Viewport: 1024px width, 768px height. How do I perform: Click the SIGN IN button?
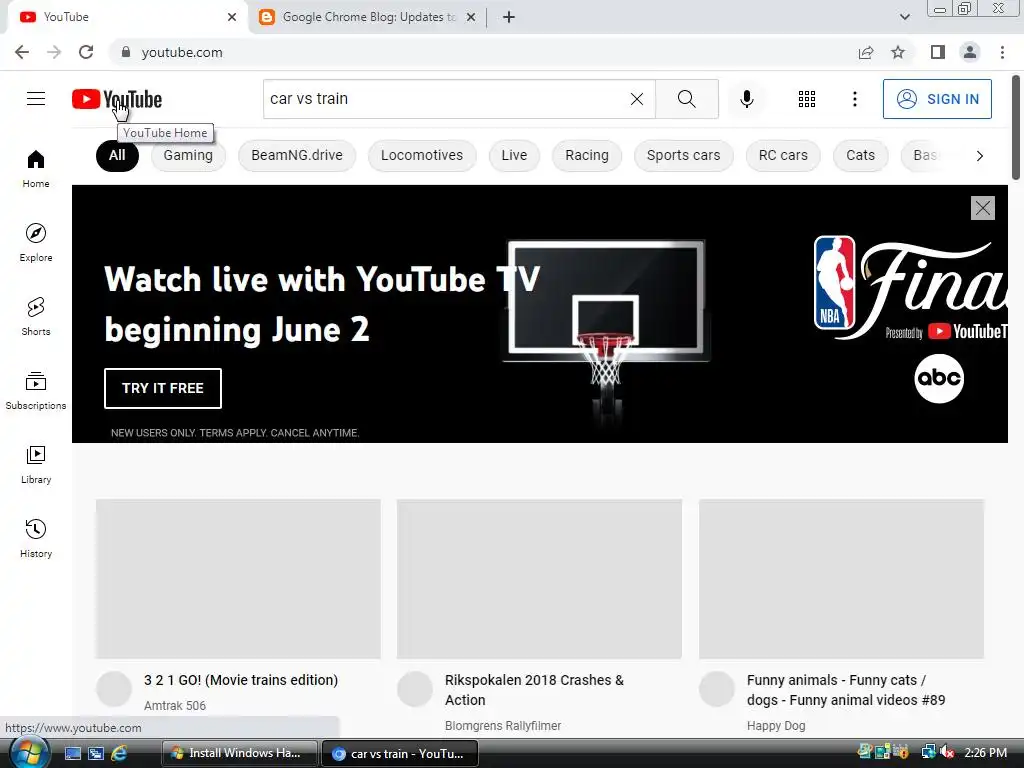coord(936,99)
